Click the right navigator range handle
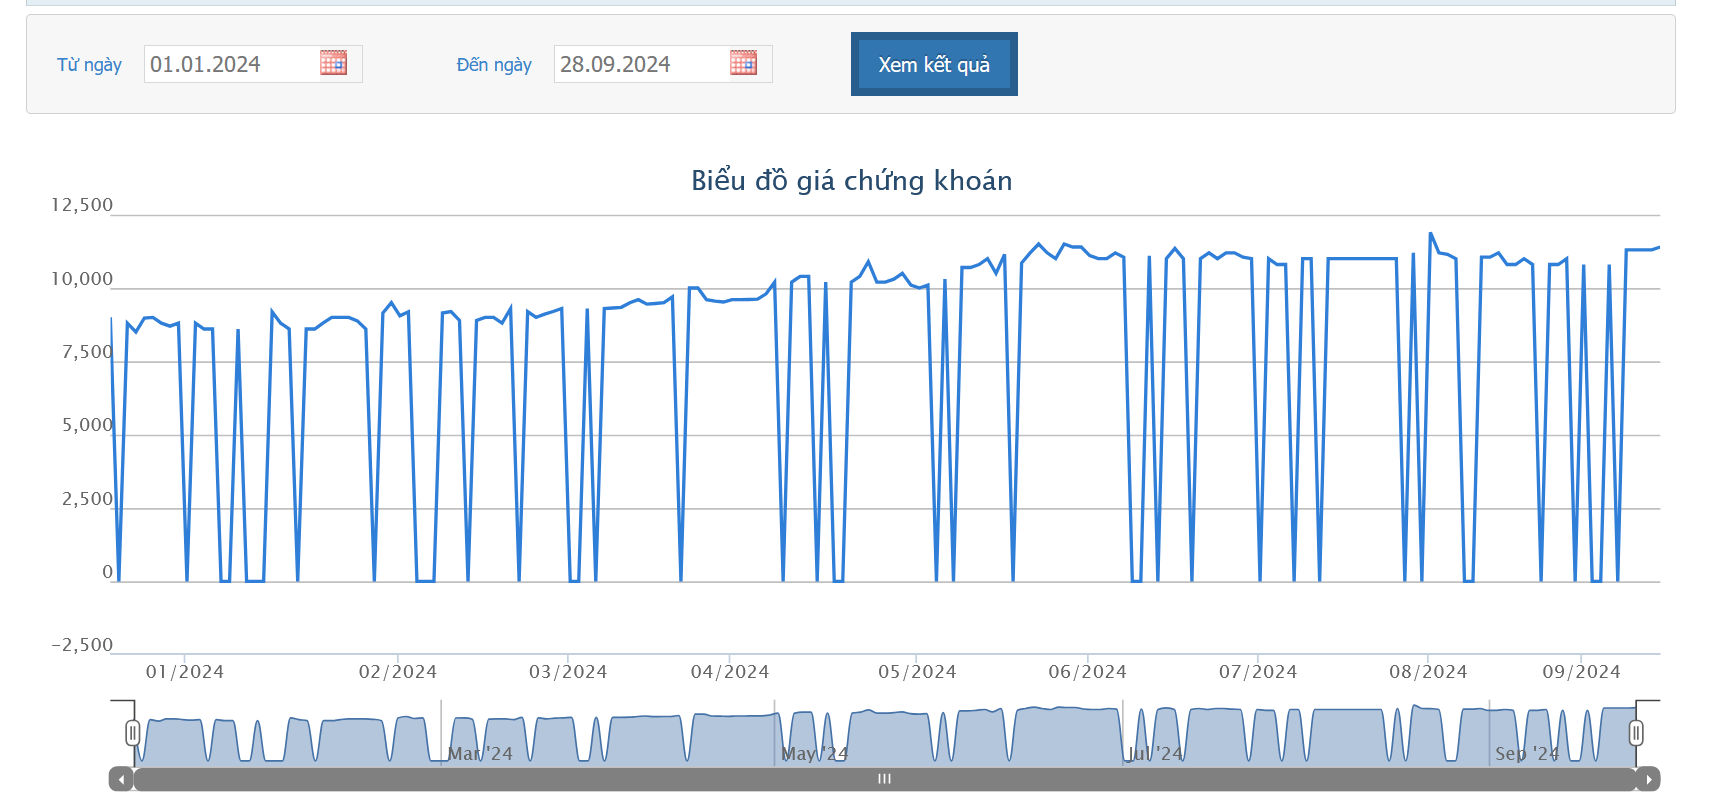 1636,733
